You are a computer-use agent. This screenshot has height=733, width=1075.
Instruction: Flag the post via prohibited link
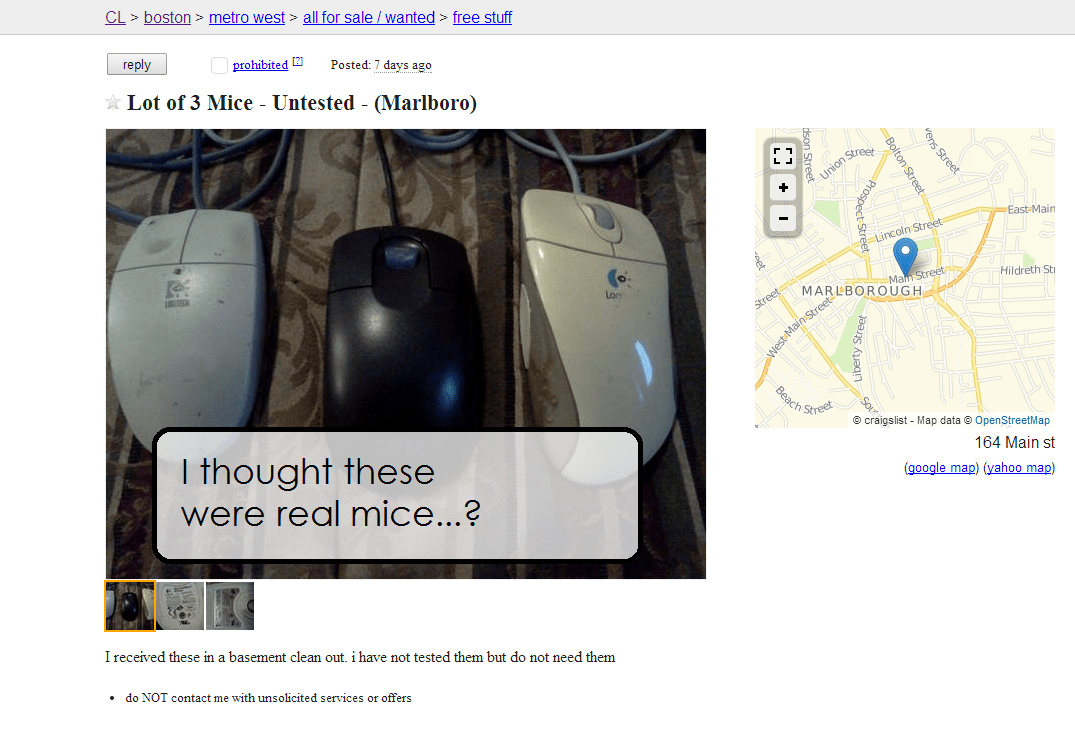coord(261,65)
